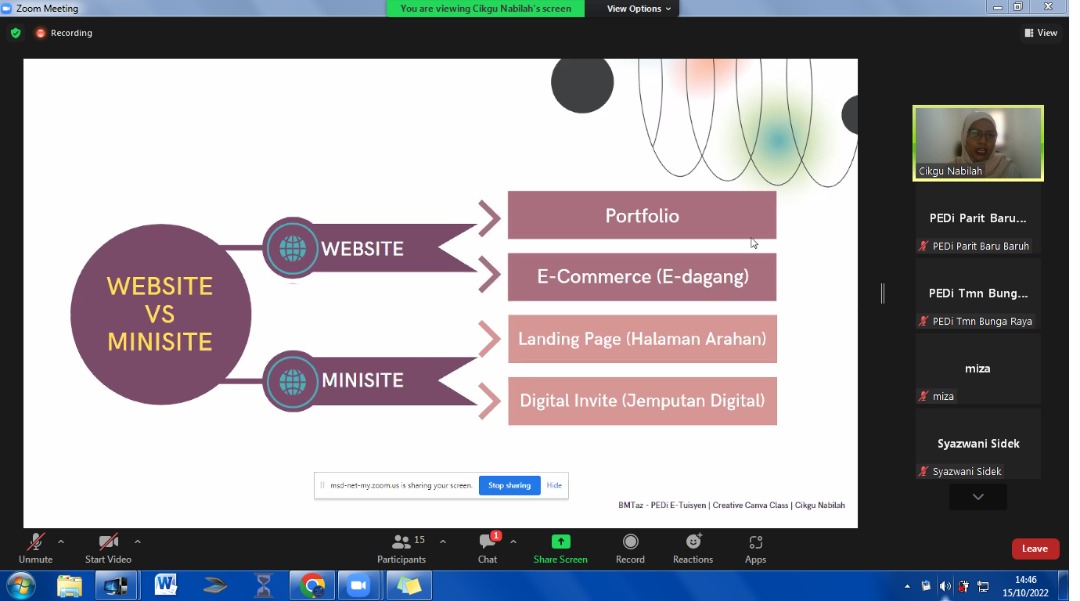1080x601 pixels.
Task: Select Cikgu Nabilah's video thumbnail
Action: point(977,142)
